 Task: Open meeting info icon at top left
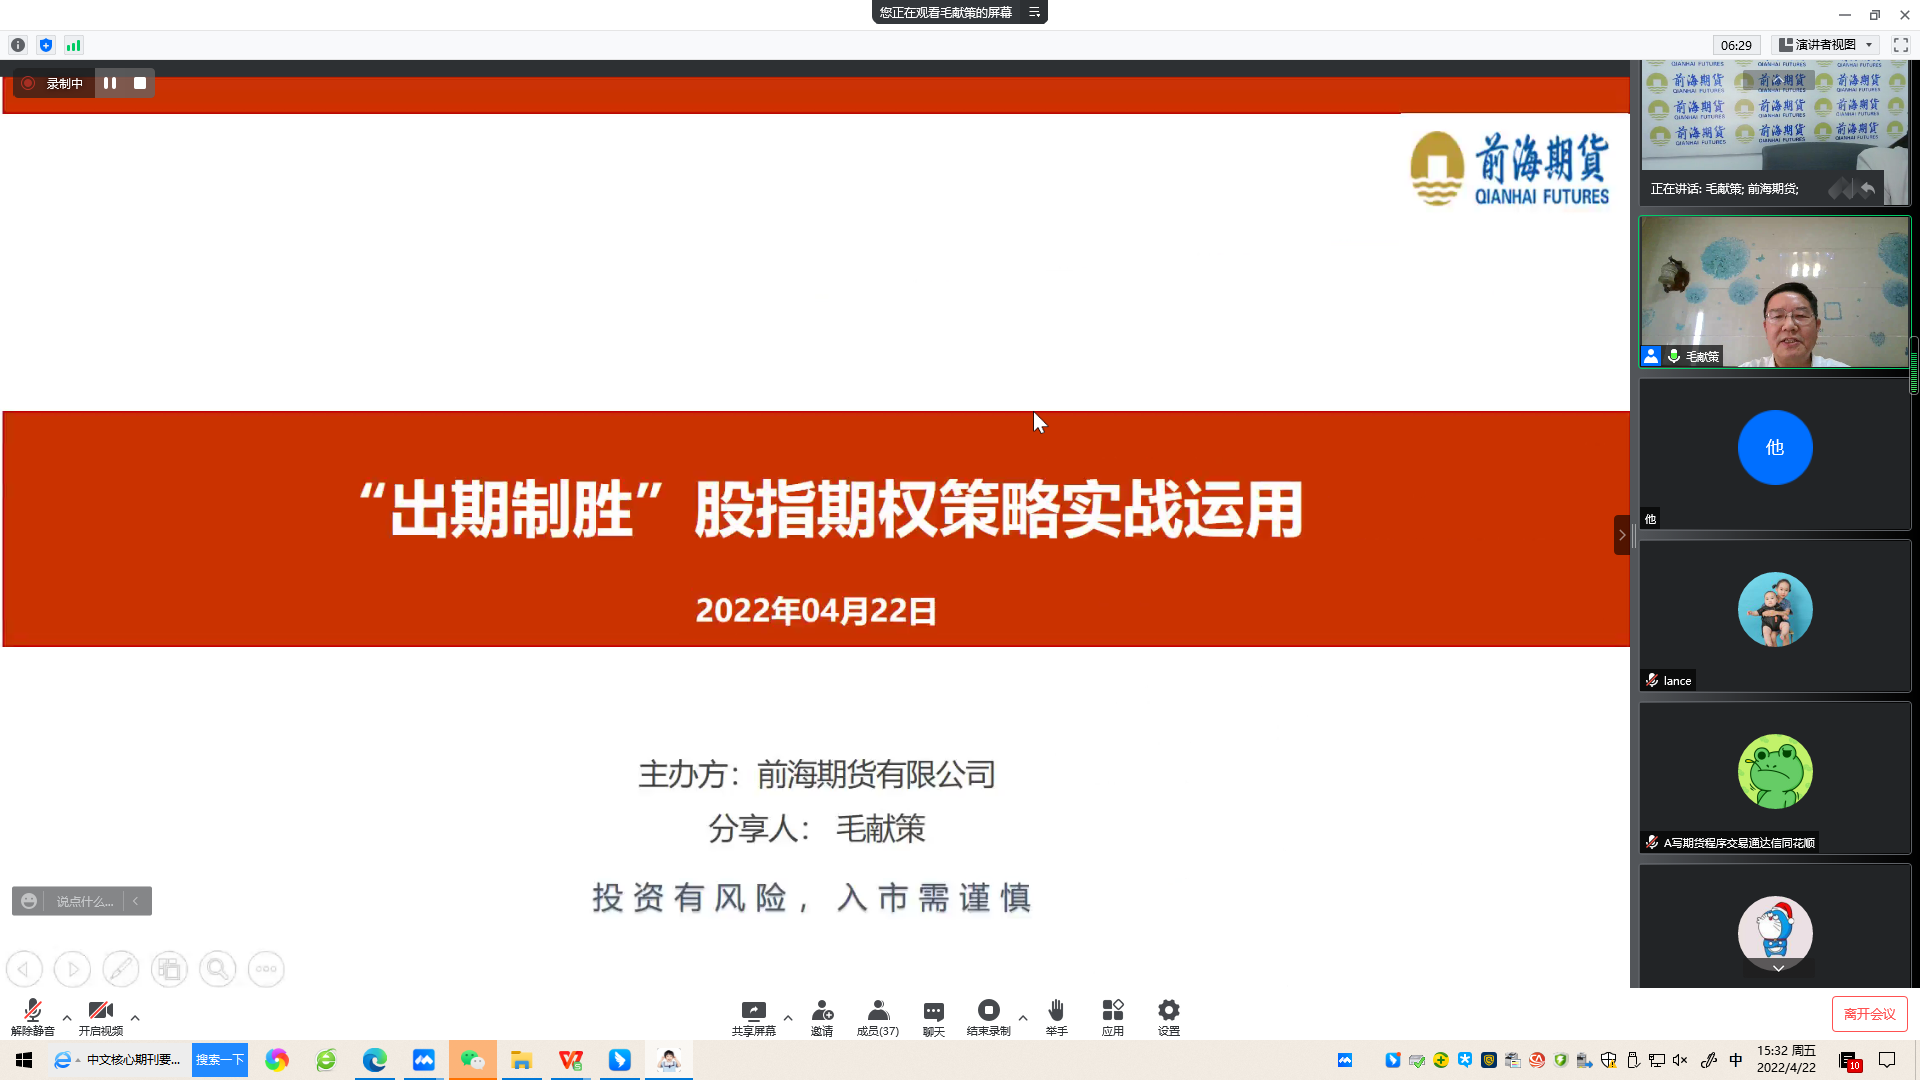[18, 45]
